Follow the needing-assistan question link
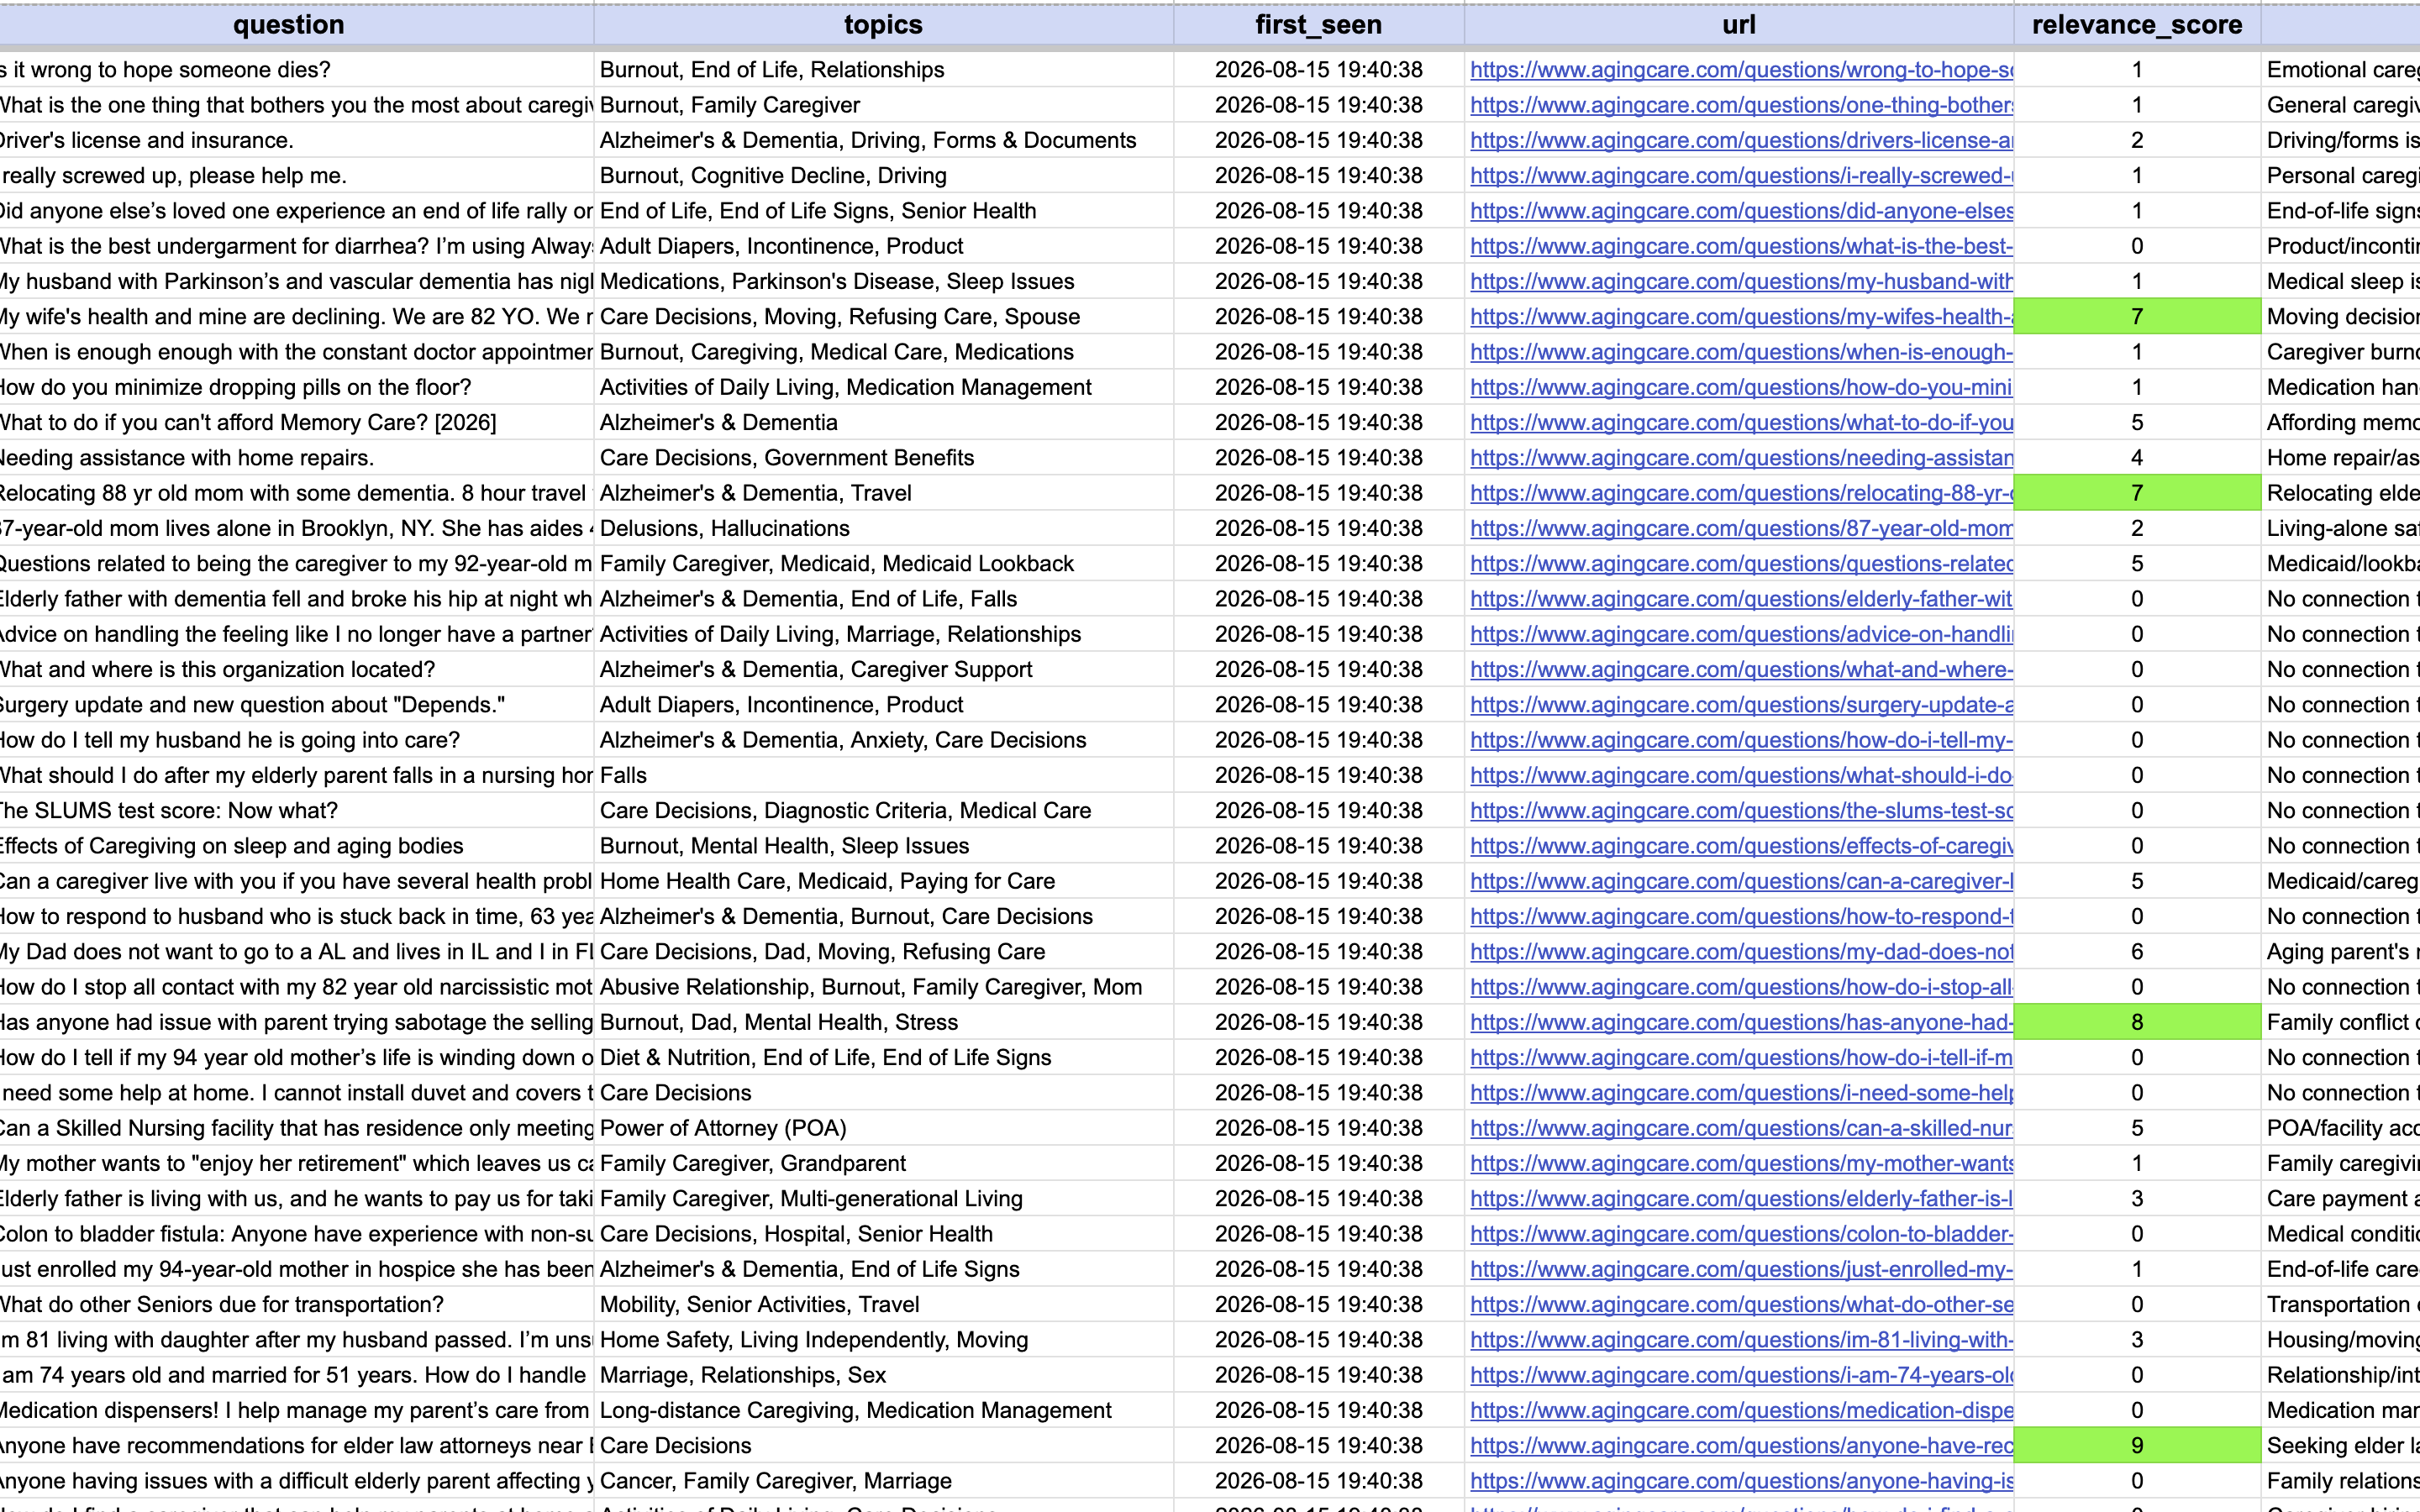Screen dimensions: 2420x1512 1742,458
